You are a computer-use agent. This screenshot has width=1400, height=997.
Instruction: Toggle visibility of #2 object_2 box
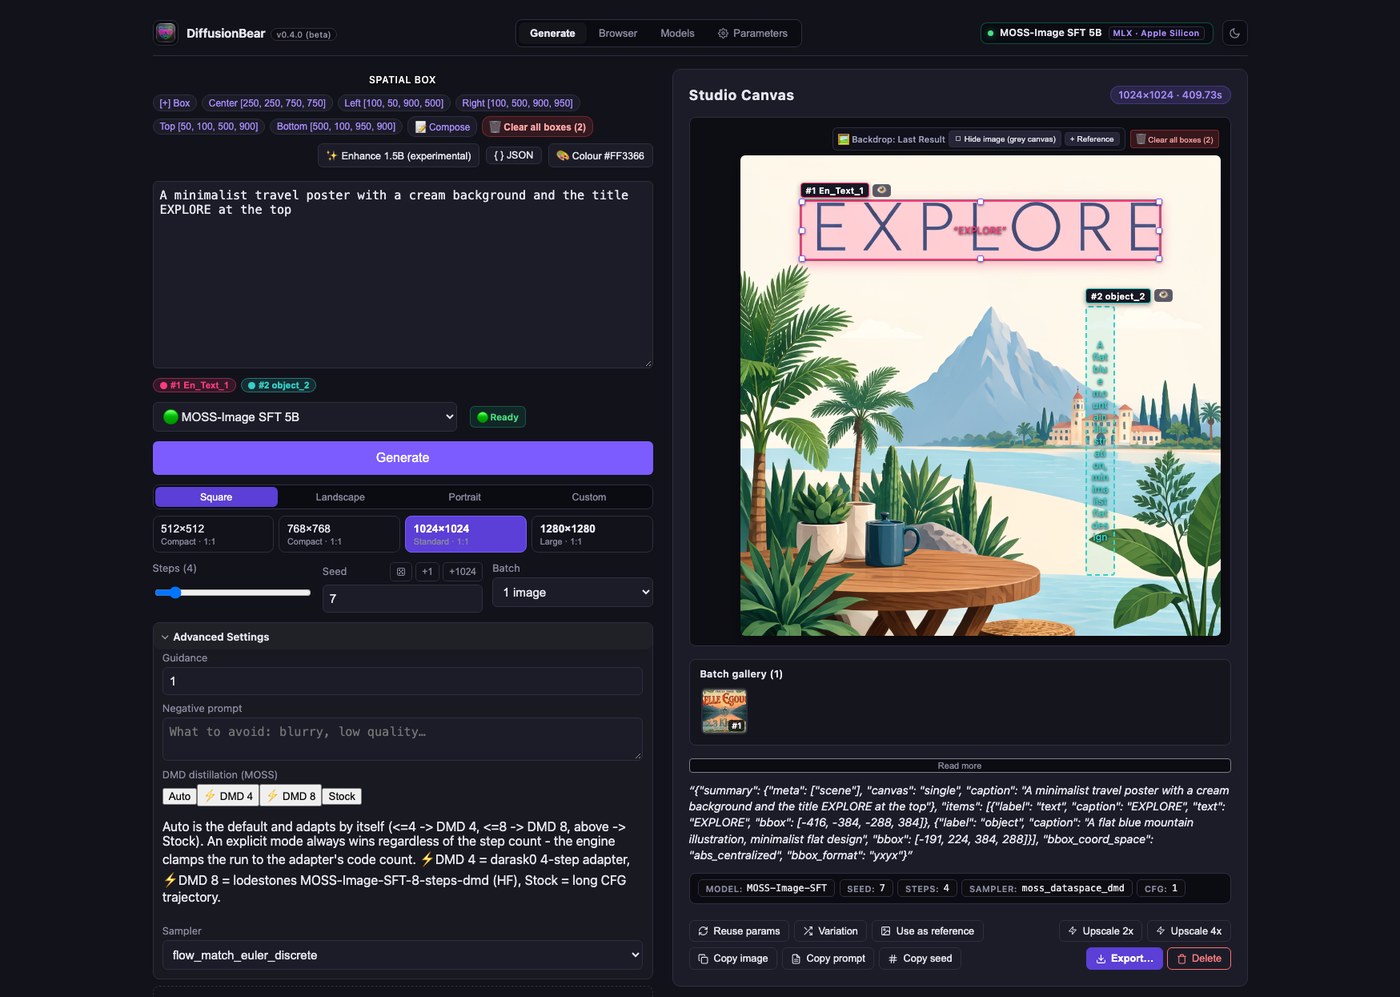[1163, 296]
